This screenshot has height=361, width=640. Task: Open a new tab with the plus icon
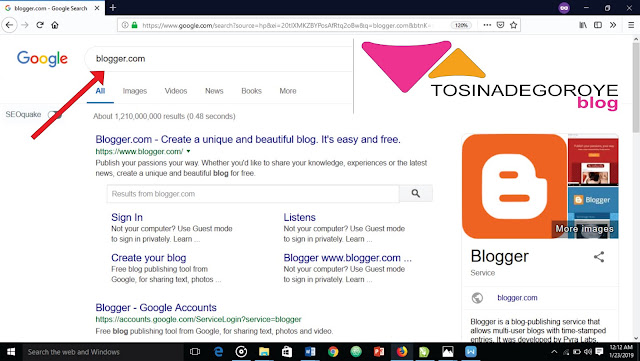tap(113, 7)
